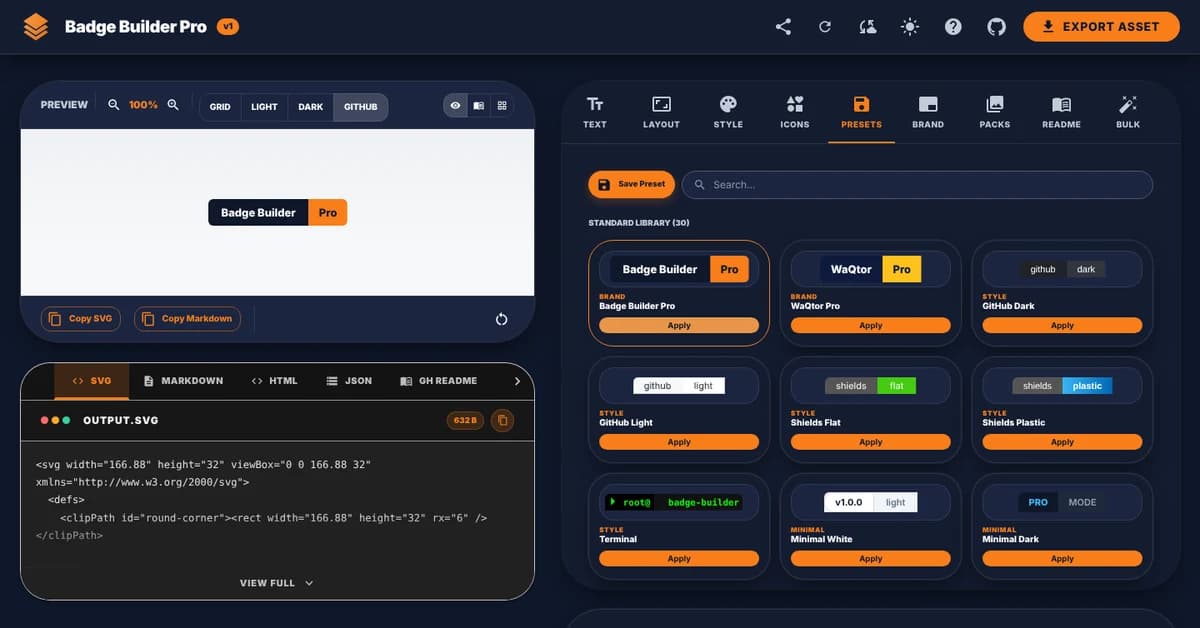
Task: Click the Badge Builder Pro logo icon
Action: point(36,27)
